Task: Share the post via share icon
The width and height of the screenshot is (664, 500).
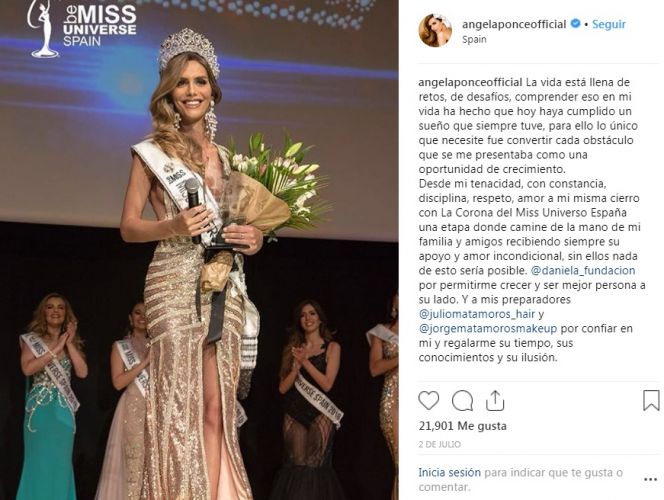Action: (x=495, y=400)
